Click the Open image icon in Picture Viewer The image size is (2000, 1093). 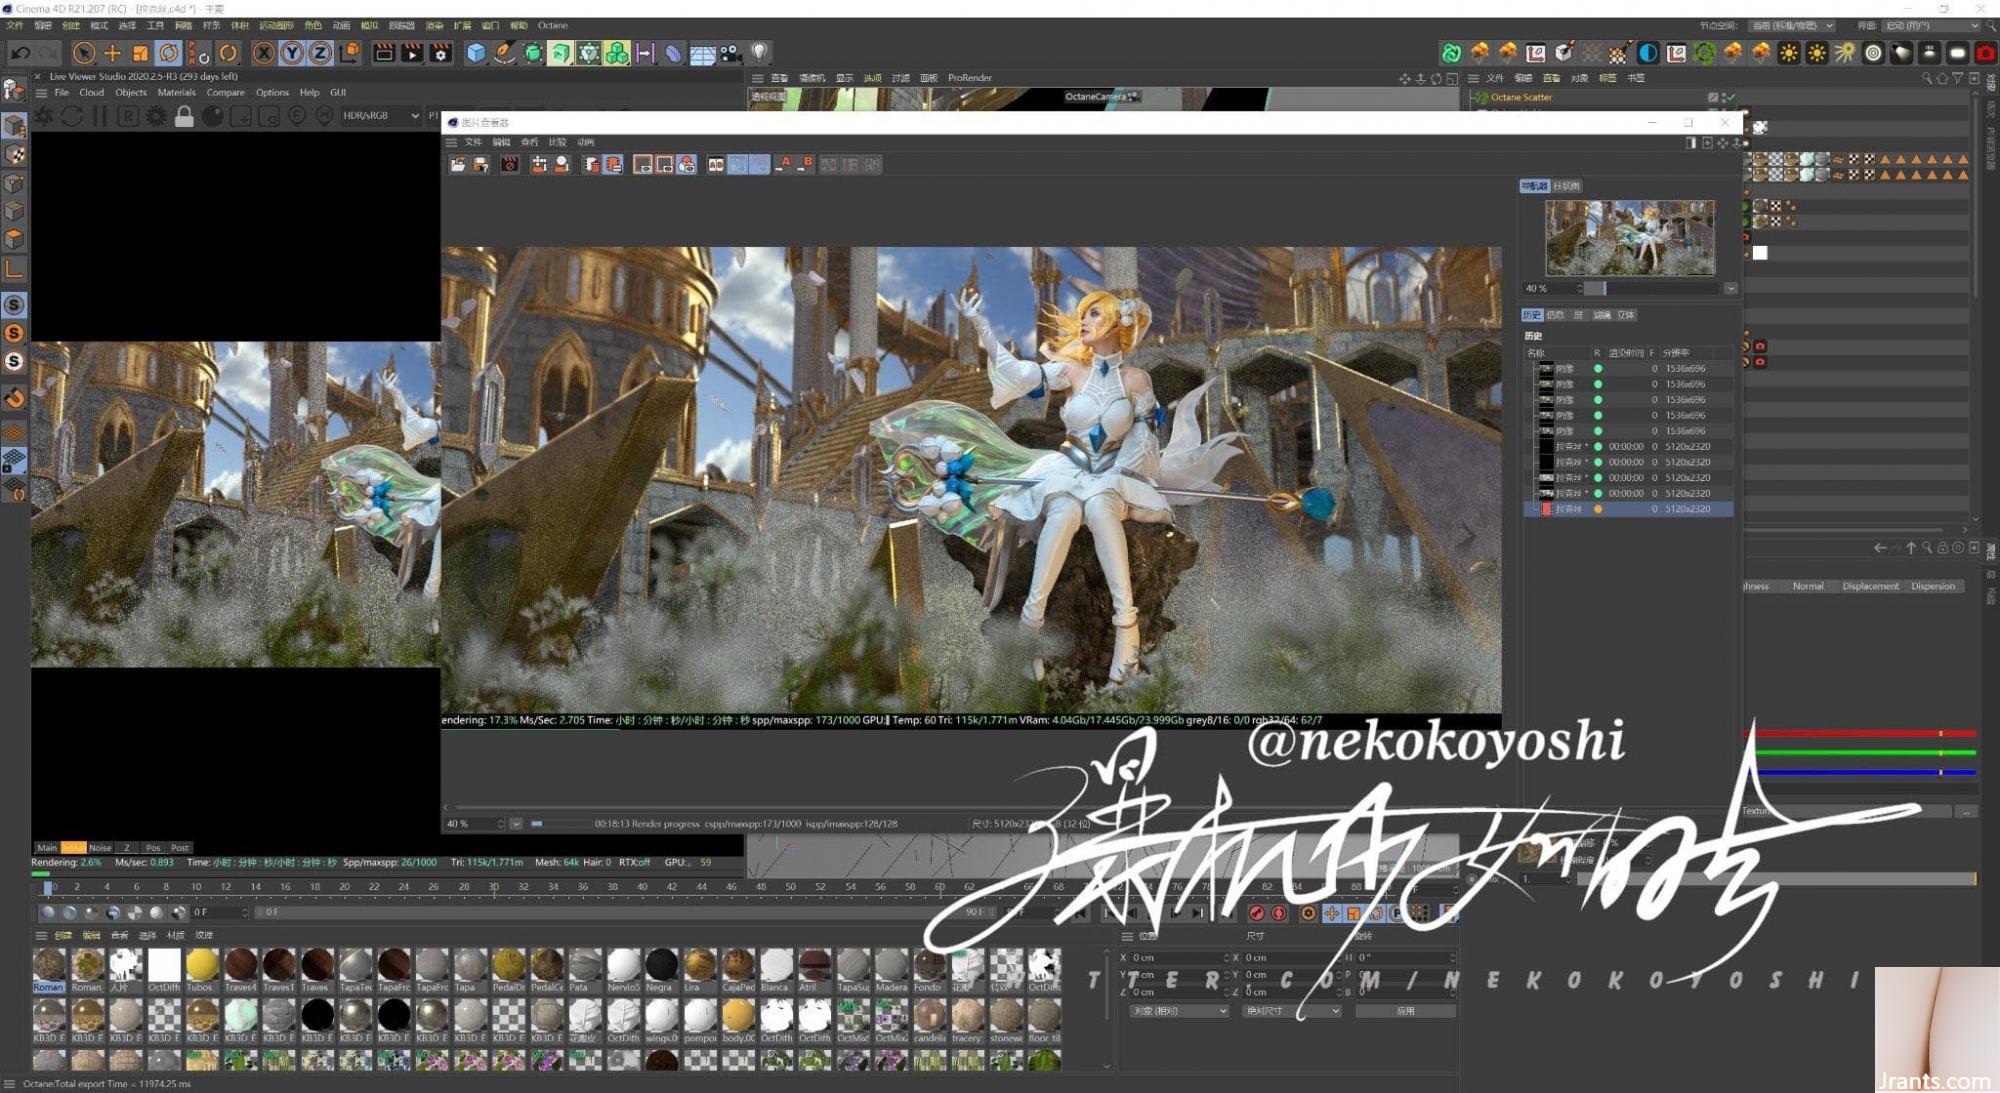458,164
